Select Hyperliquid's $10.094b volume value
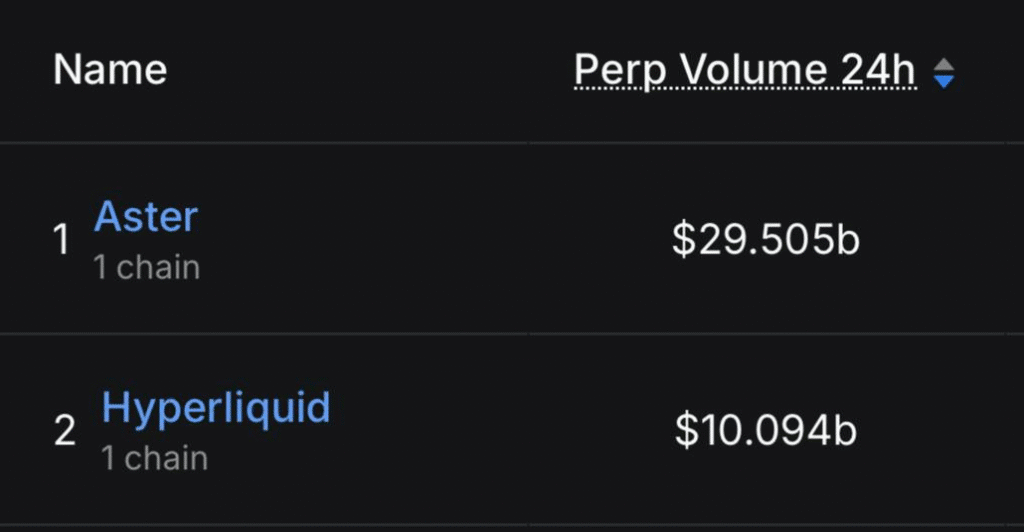Viewport: 1024px width, 532px height. tap(766, 431)
